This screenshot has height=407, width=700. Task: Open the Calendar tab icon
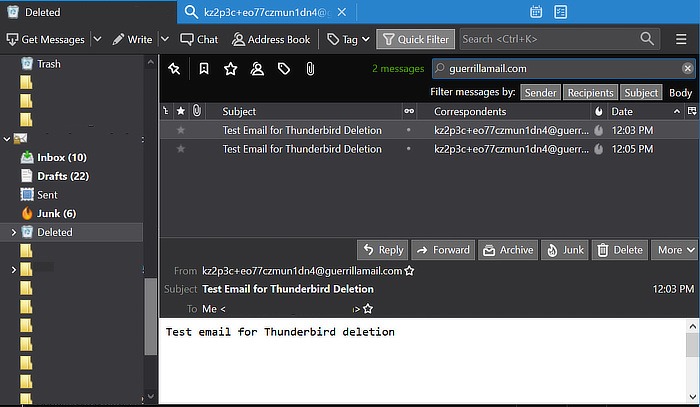(536, 12)
